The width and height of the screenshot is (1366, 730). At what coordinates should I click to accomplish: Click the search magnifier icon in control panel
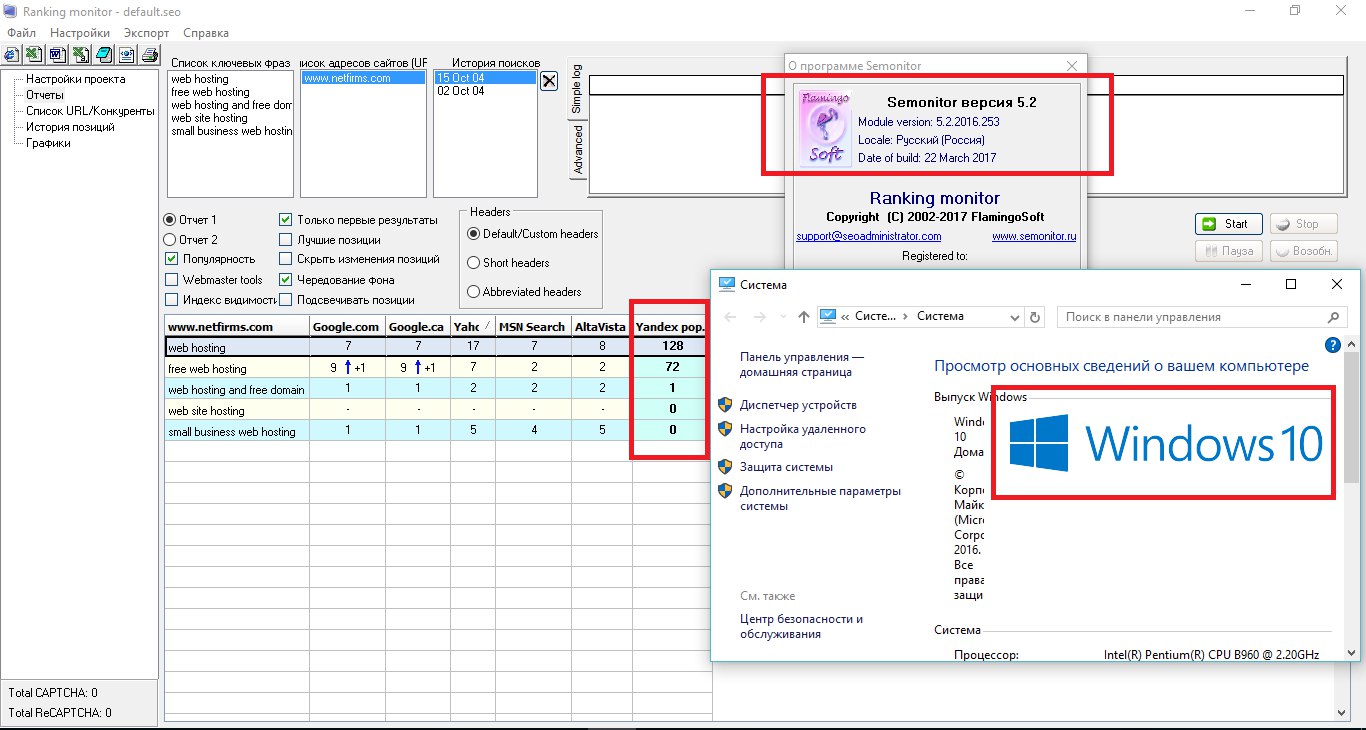[x=1332, y=317]
